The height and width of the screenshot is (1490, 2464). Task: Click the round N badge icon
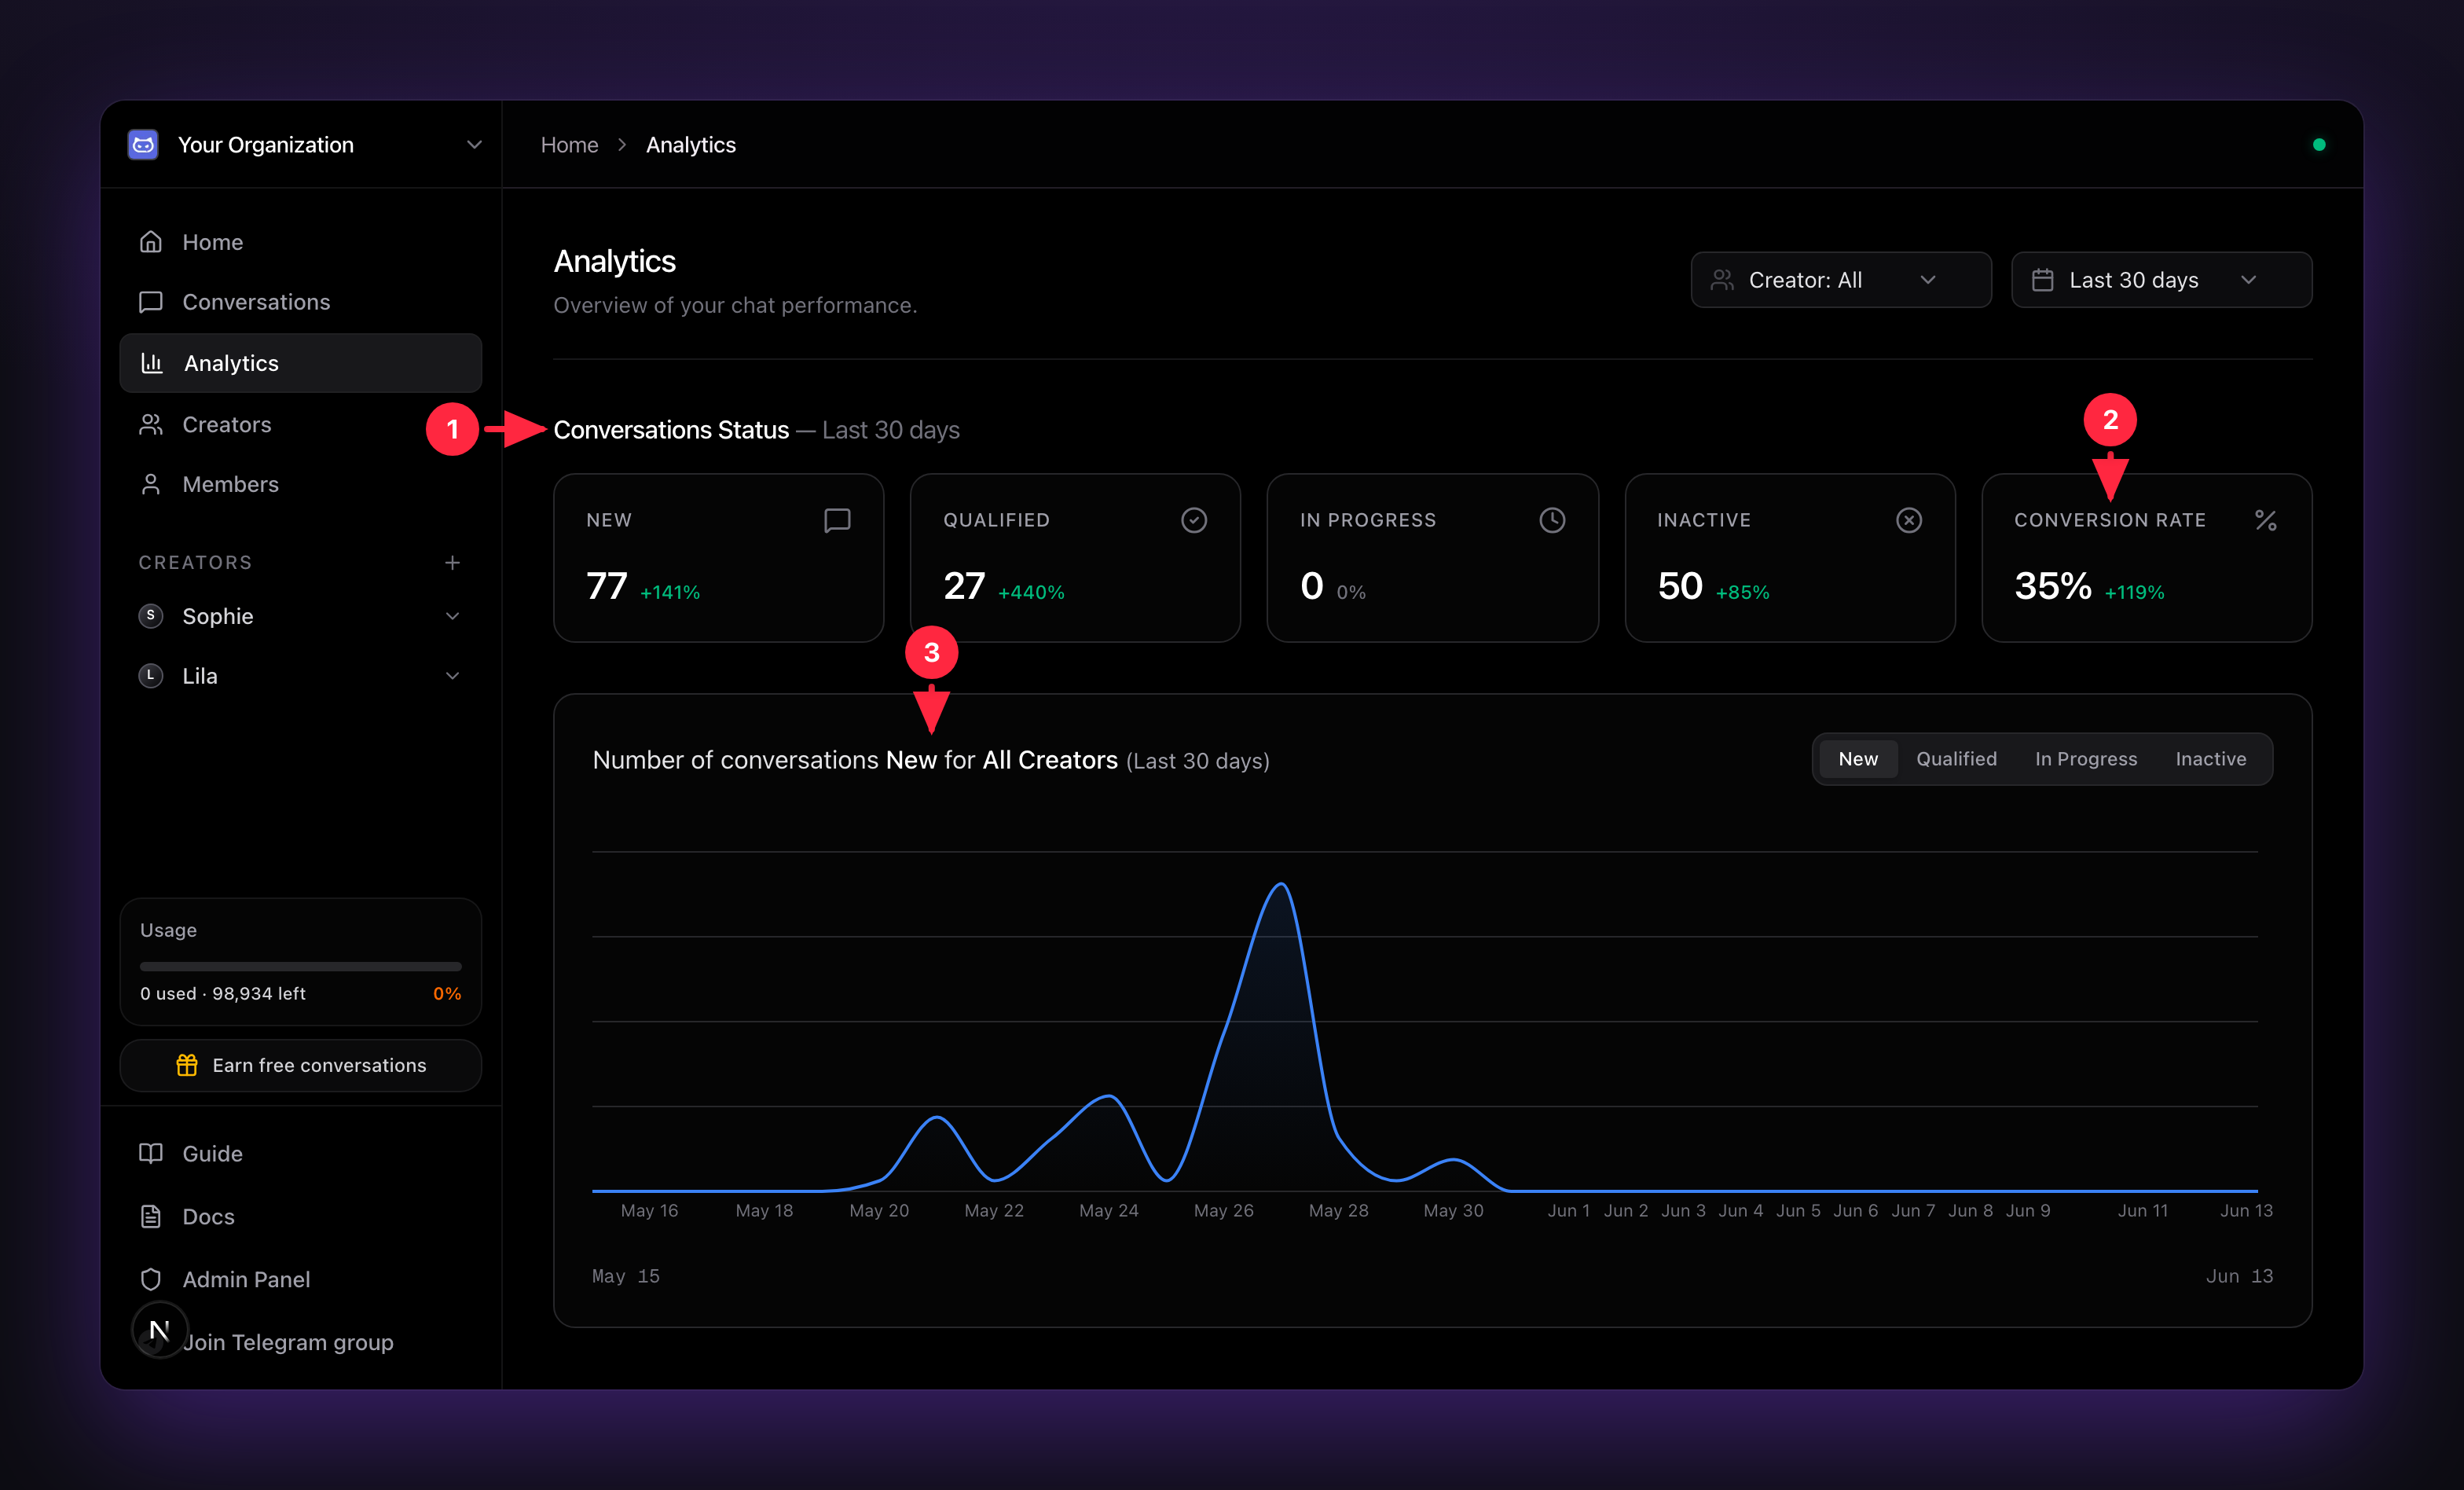tap(159, 1330)
